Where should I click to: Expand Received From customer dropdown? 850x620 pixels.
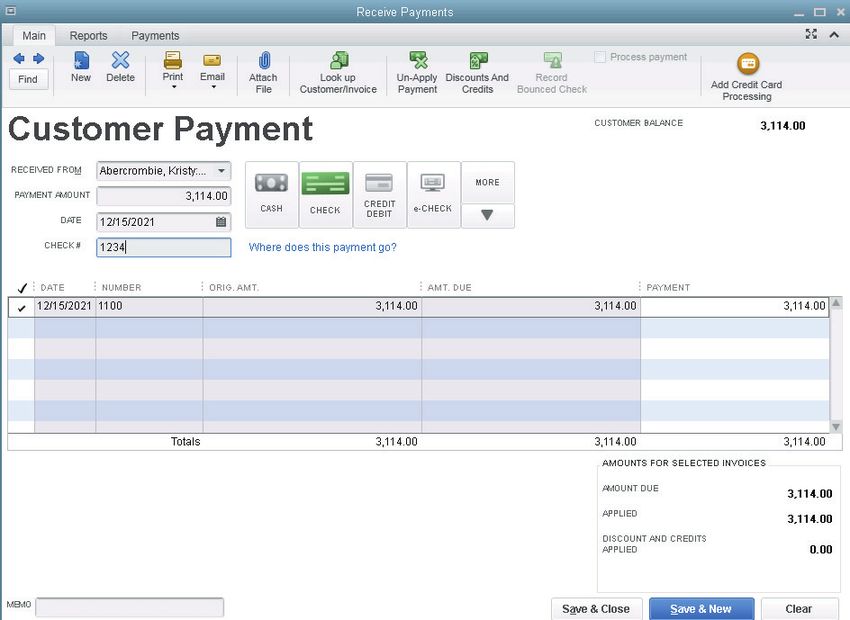(x=221, y=171)
